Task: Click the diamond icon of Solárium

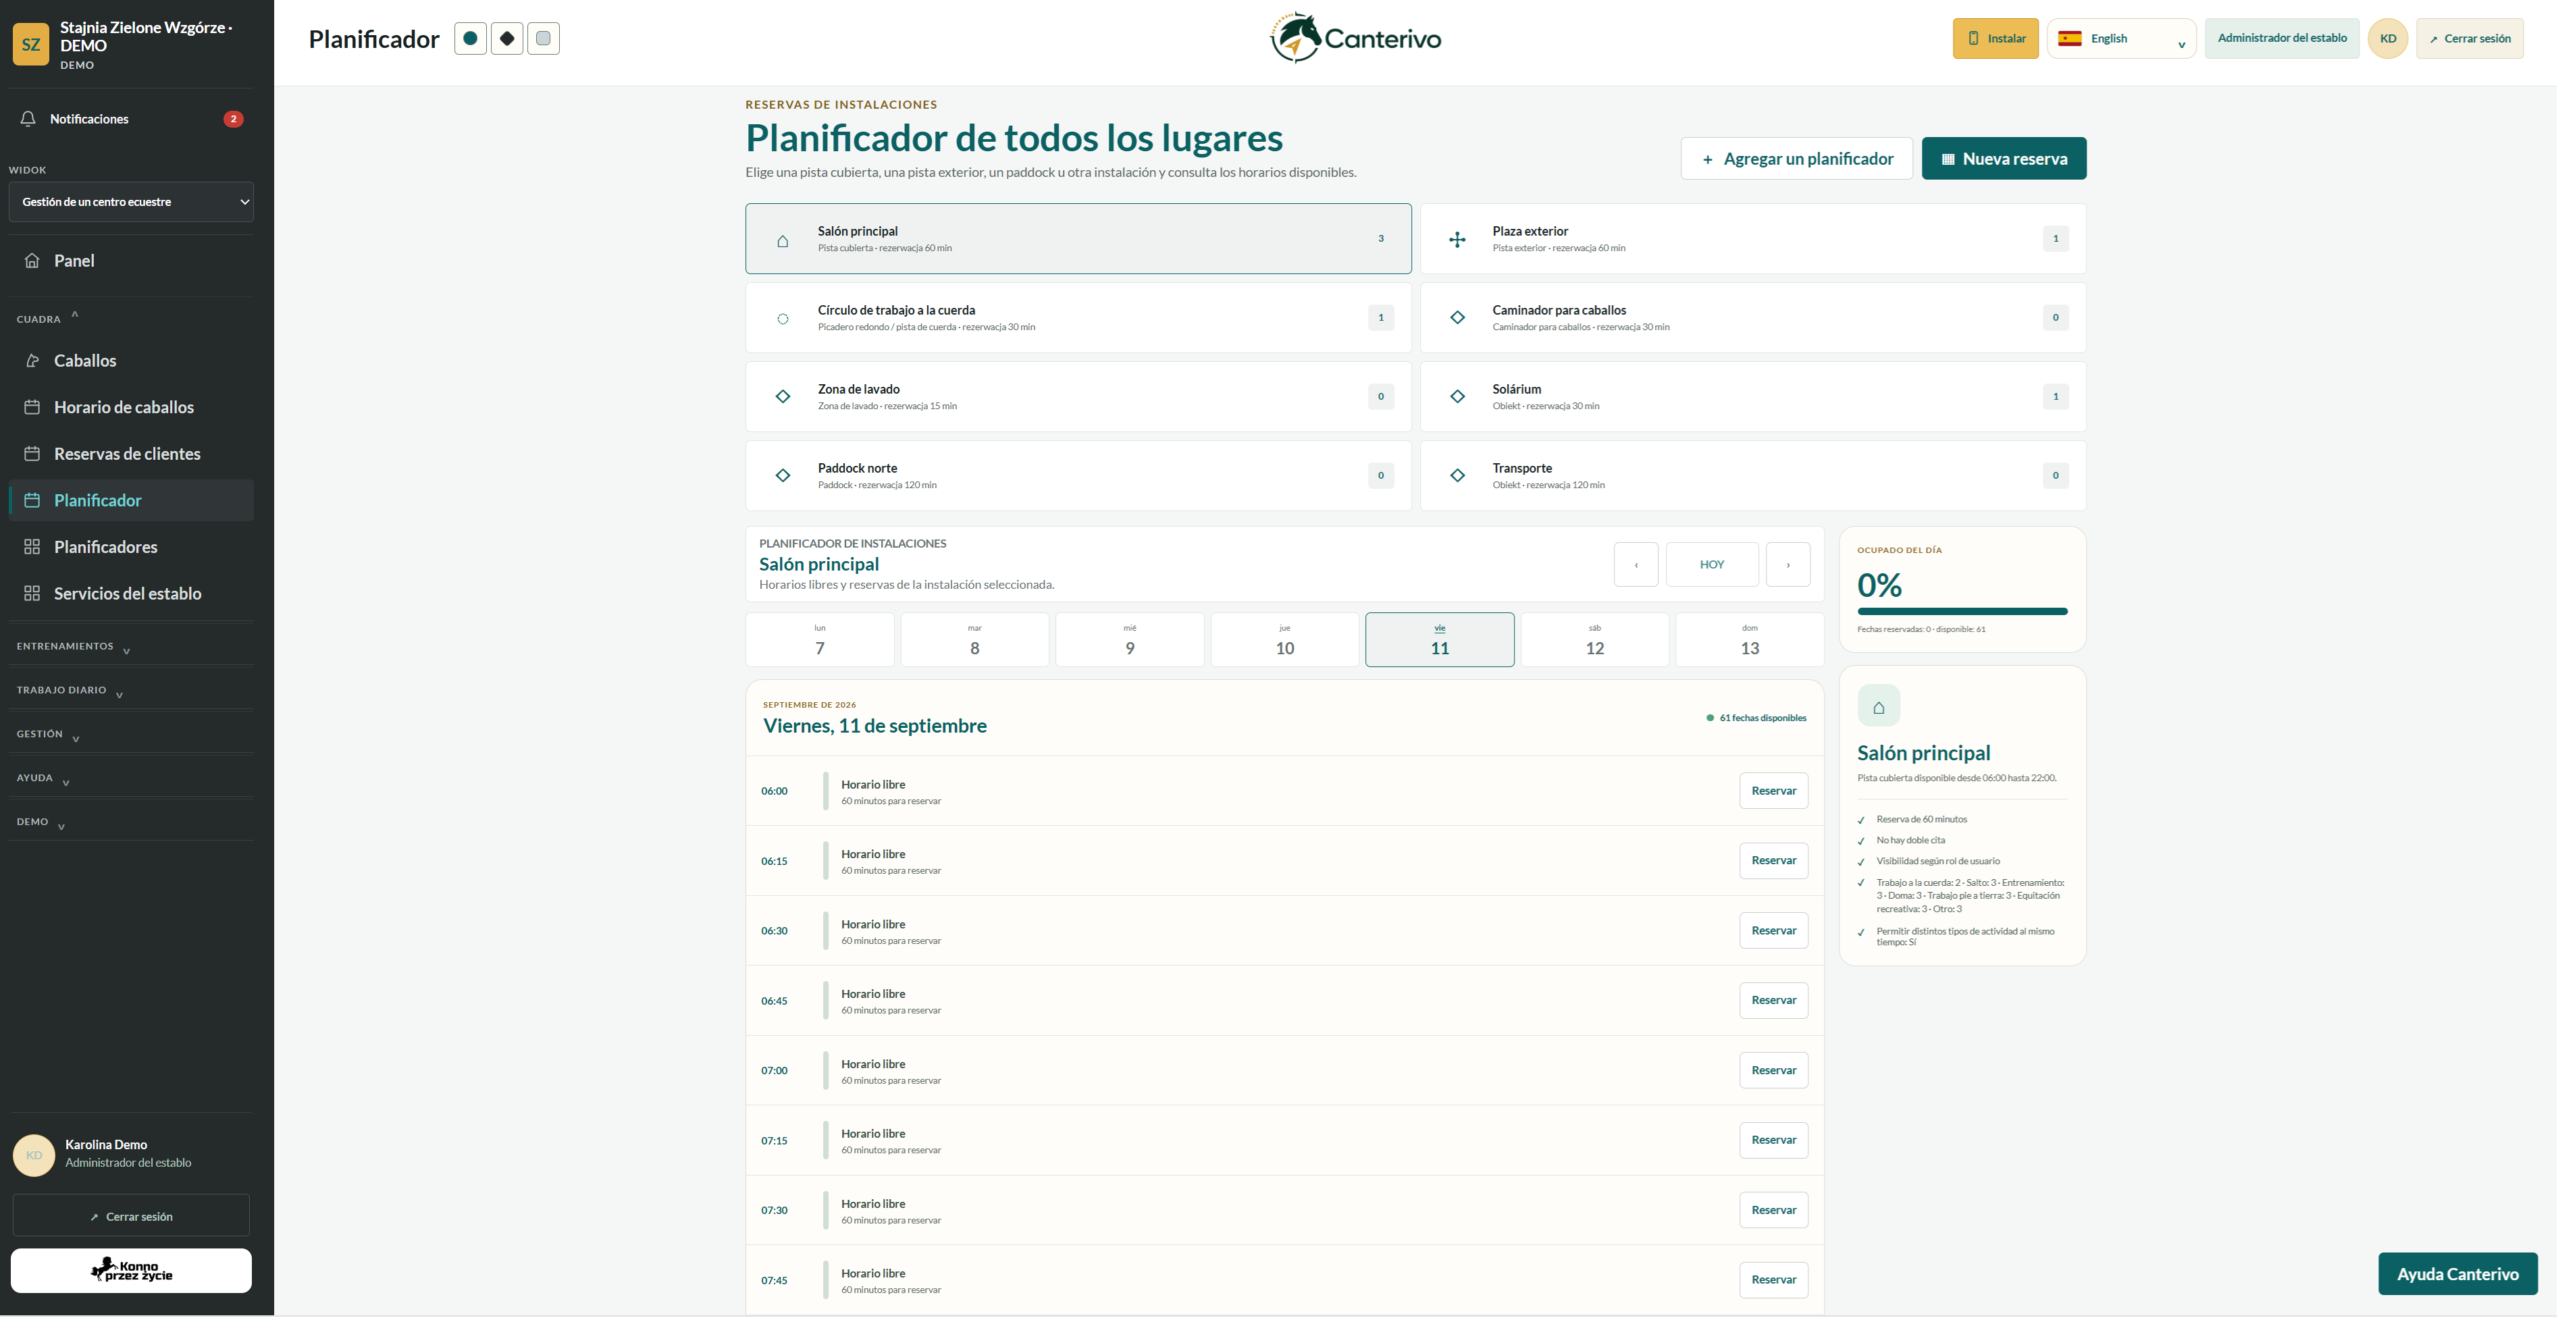Action: 1457,397
